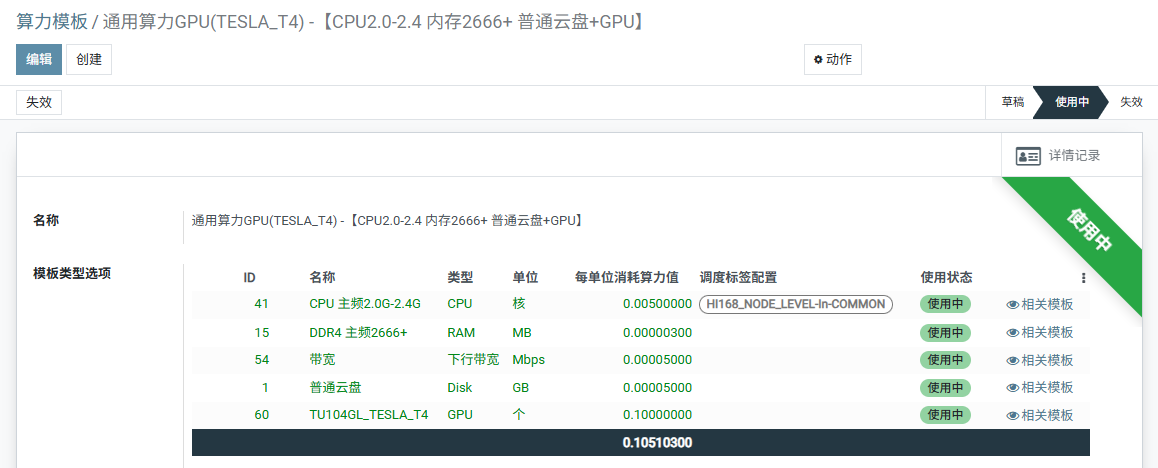Click ID 60 cell
Image resolution: width=1158 pixels, height=468 pixels.
click(261, 415)
